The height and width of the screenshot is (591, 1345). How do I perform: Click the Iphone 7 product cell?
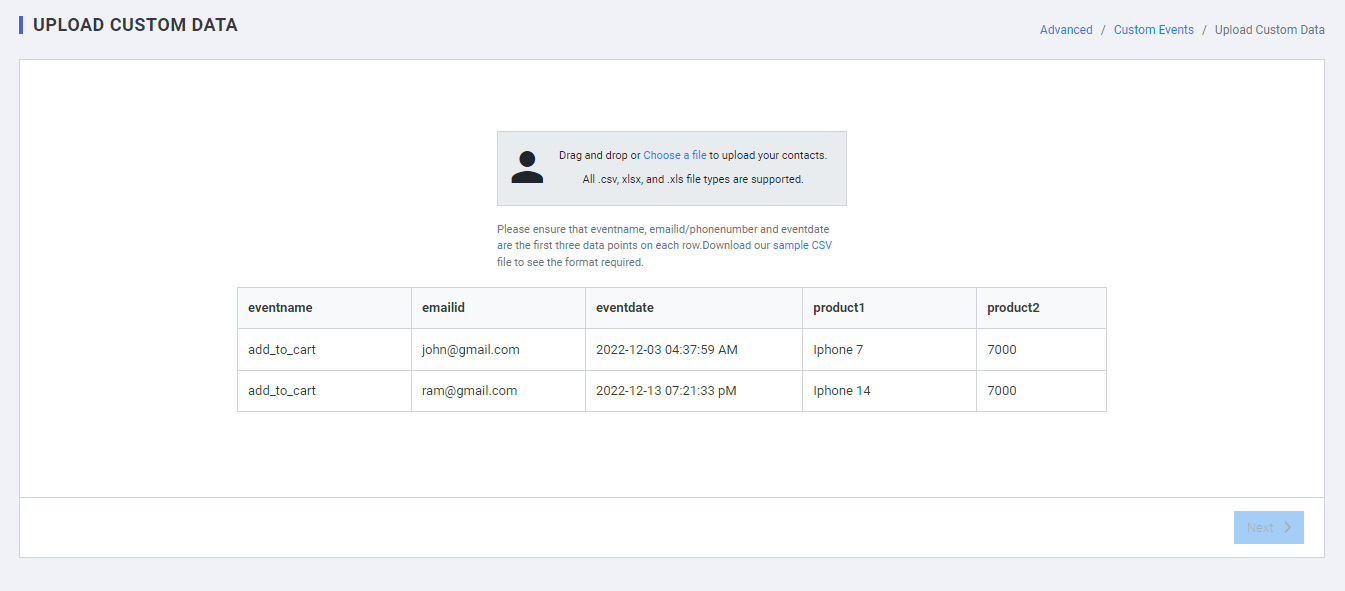click(x=838, y=350)
